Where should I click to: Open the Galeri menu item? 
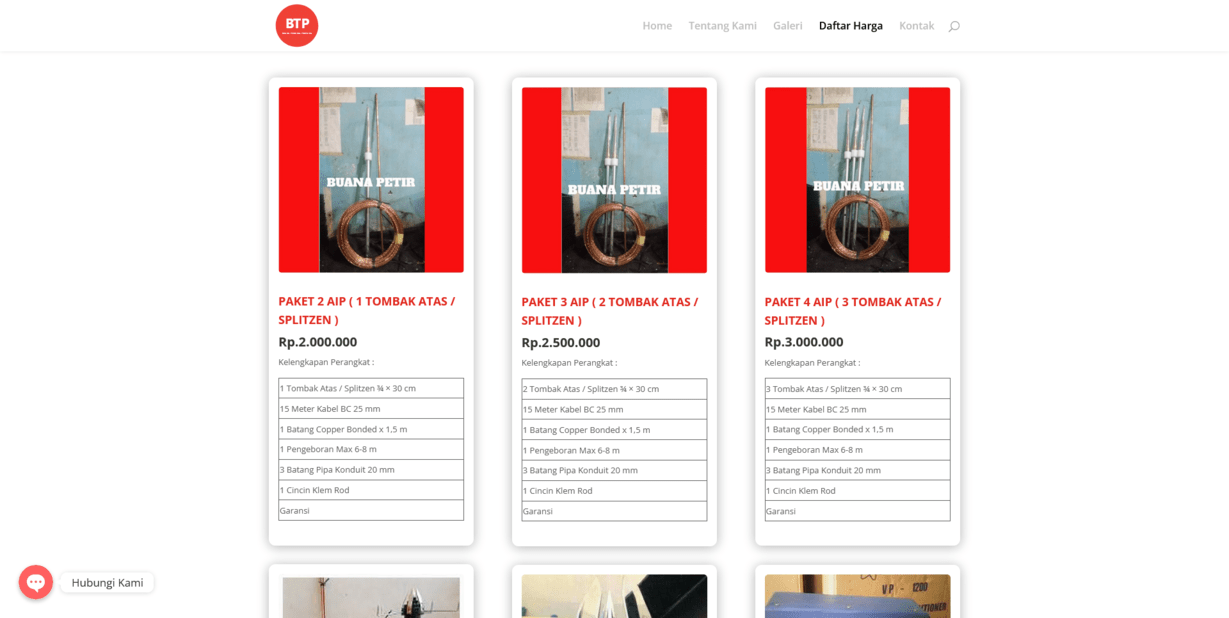click(787, 26)
